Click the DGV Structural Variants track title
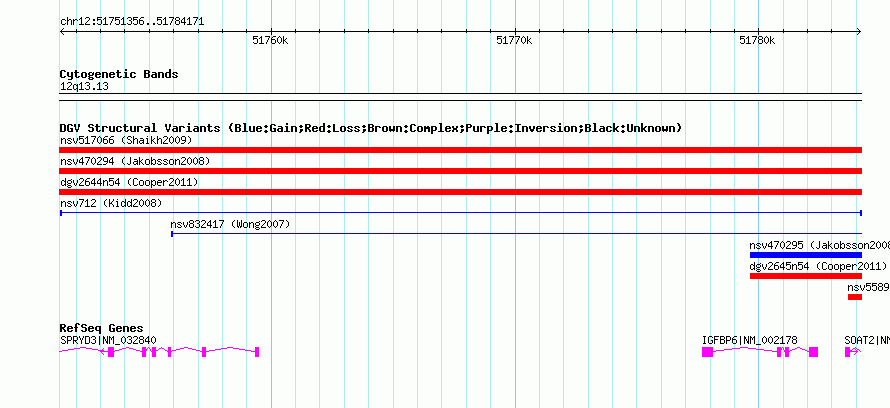The height and width of the screenshot is (408, 890). tap(371, 128)
